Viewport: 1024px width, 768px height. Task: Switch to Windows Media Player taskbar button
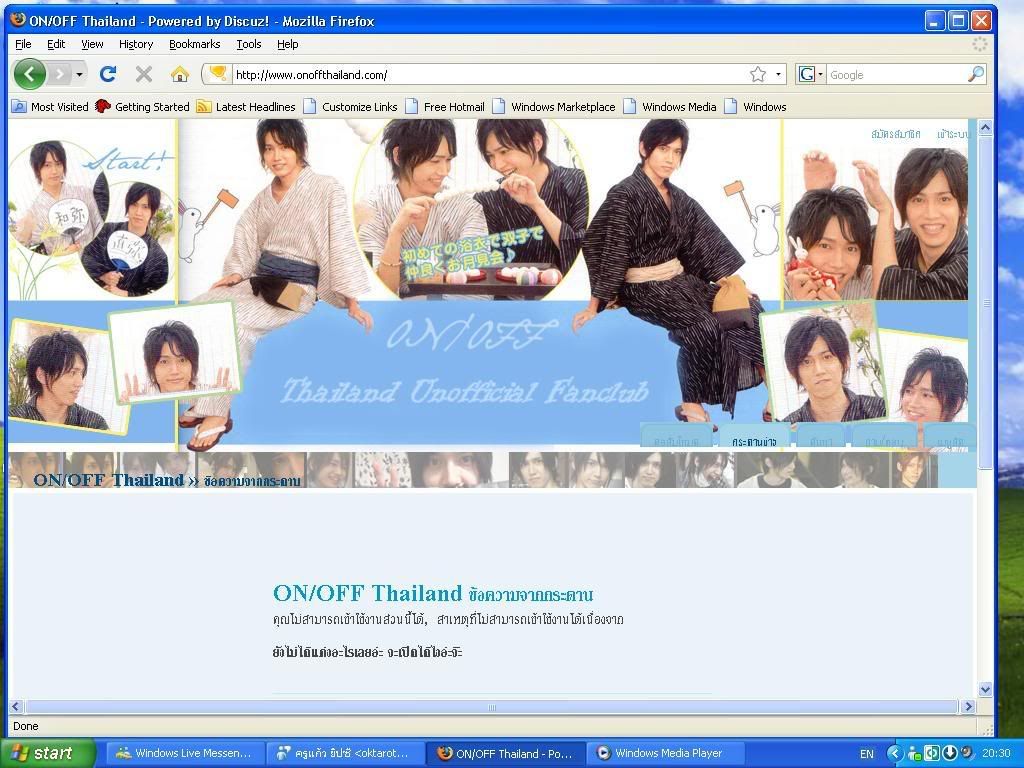665,753
